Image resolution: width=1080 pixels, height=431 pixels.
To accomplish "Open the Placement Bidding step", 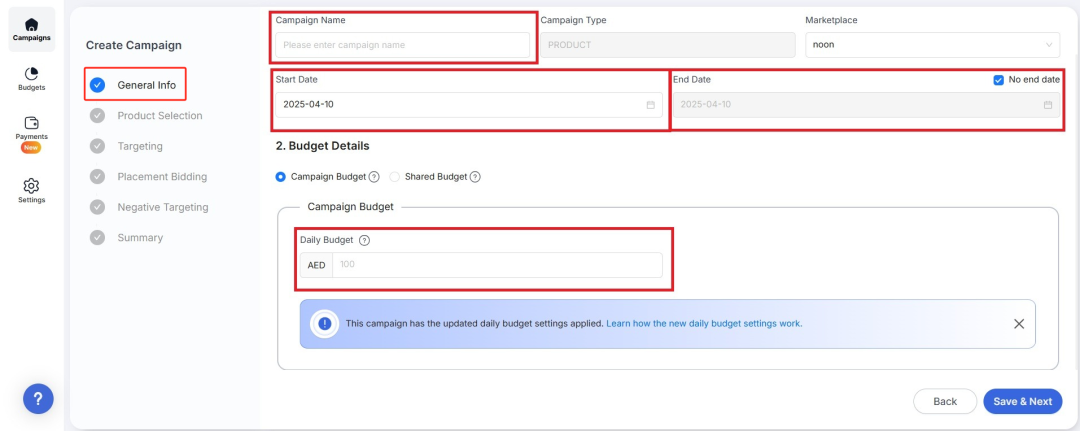I will pos(162,177).
